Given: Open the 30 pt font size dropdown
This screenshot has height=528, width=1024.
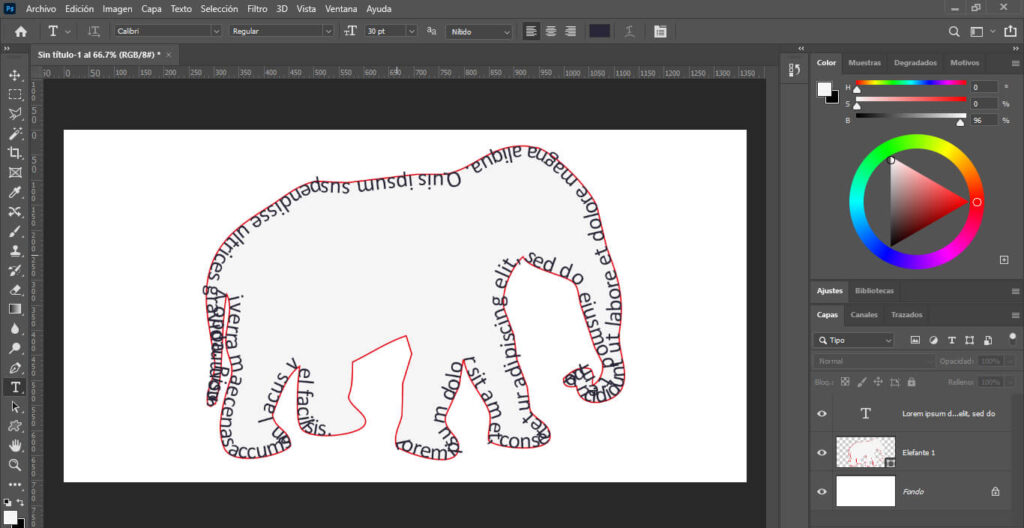Looking at the screenshot, I should 411,31.
